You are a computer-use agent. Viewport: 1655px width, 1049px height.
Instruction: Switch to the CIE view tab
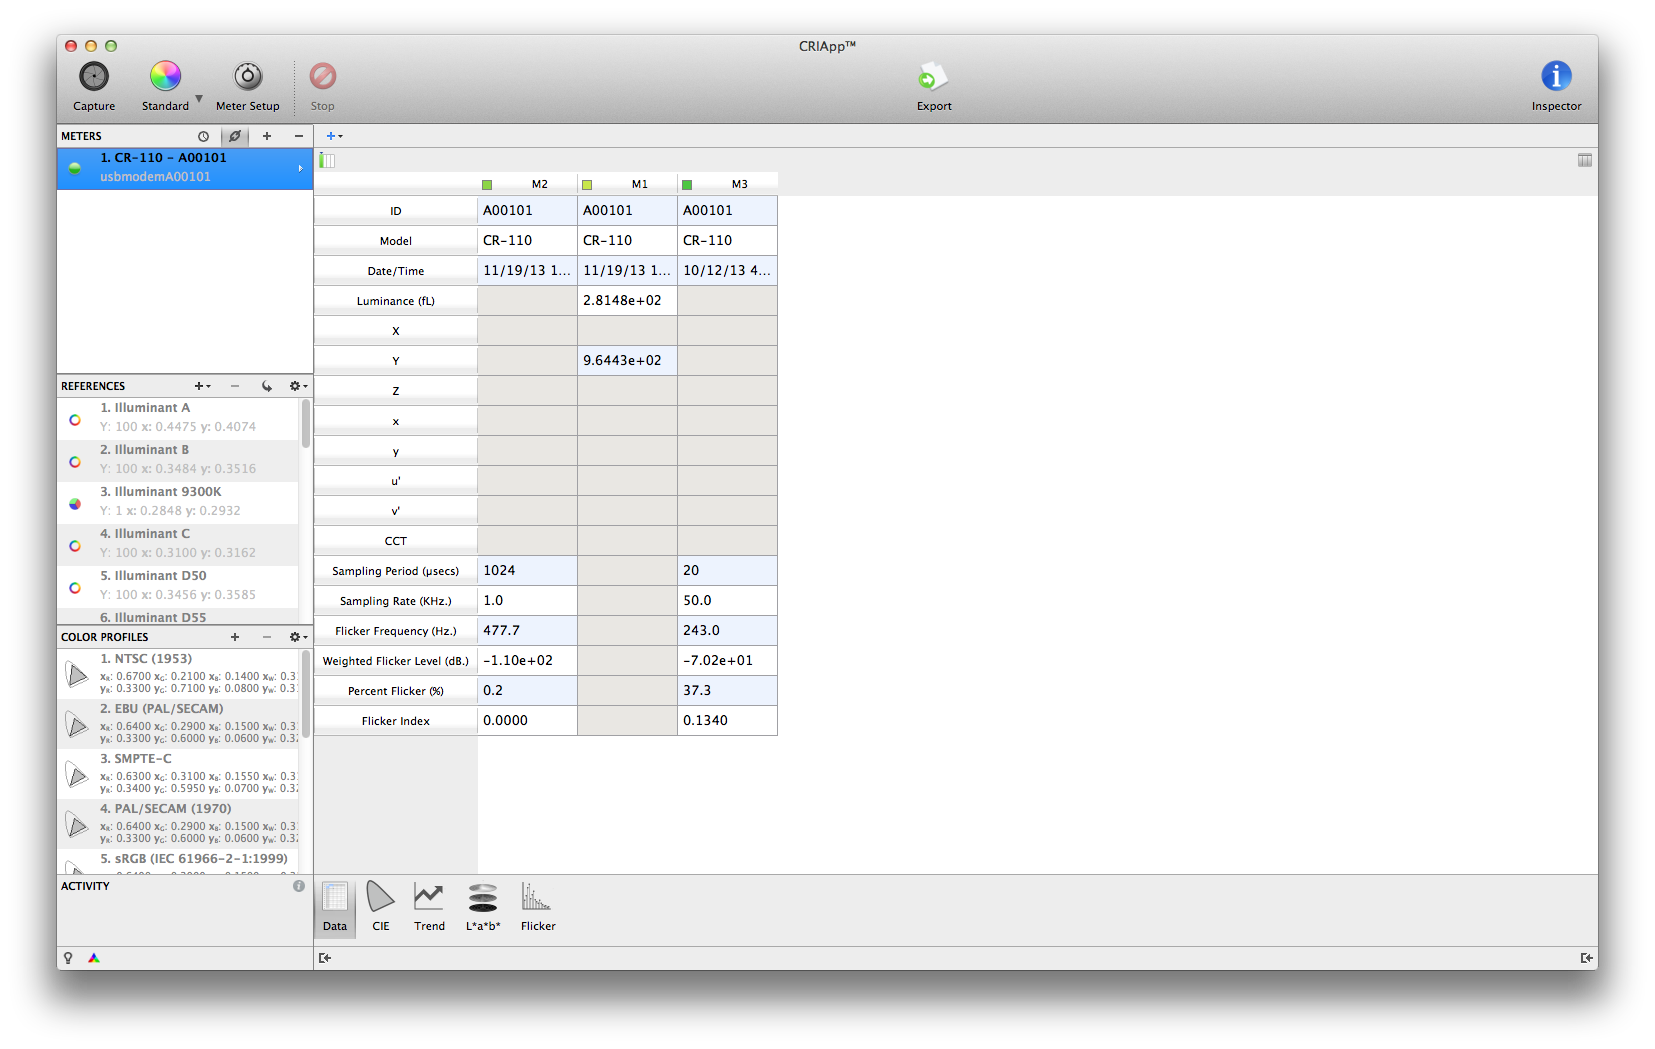[381, 907]
